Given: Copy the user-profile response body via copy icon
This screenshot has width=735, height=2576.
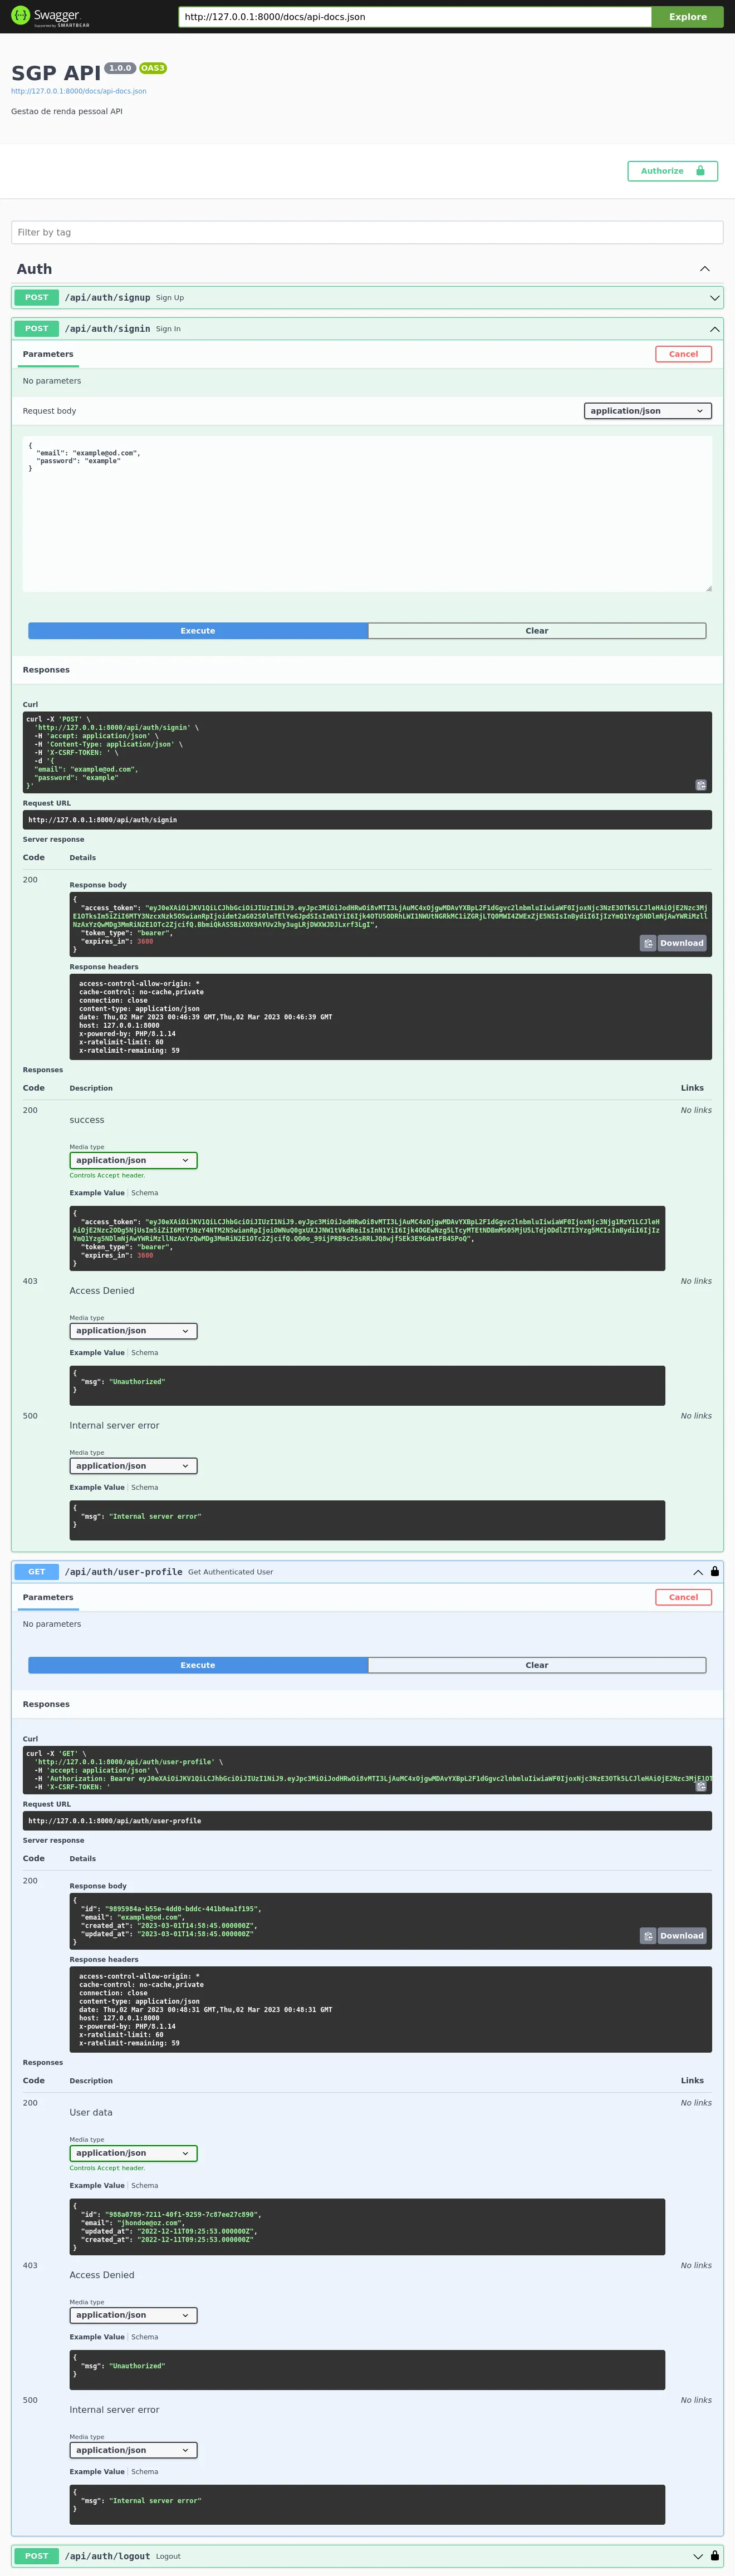Looking at the screenshot, I should coord(648,1936).
